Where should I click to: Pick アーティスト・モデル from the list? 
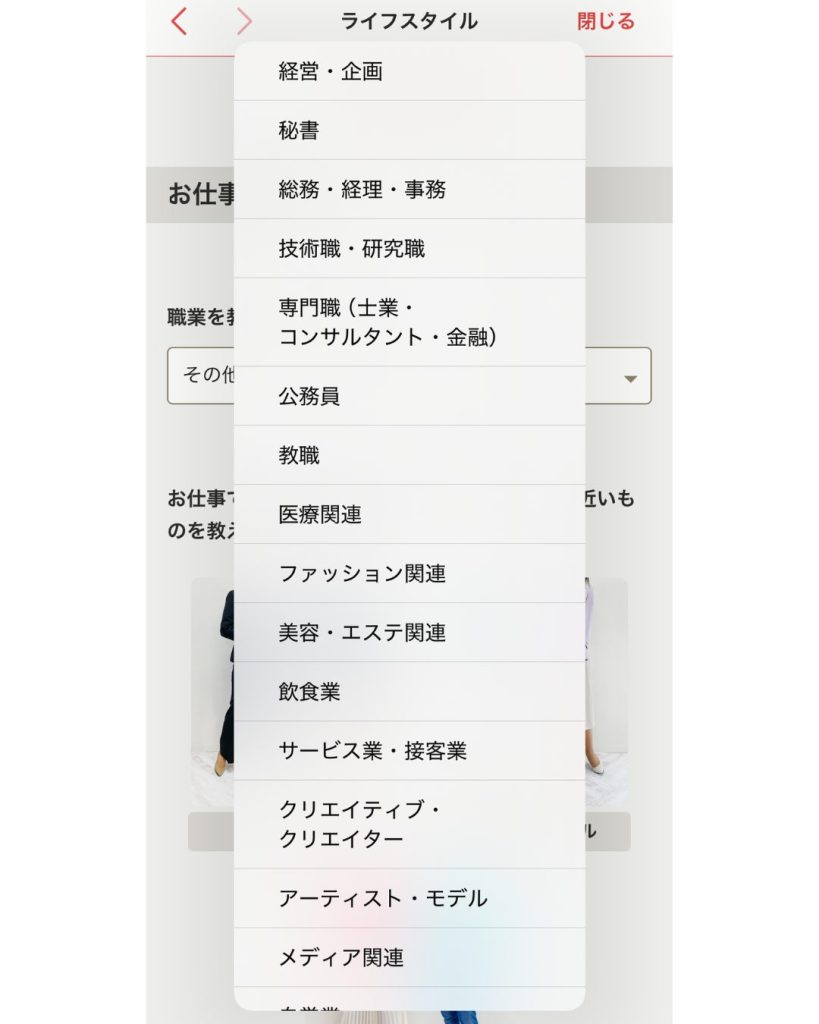(409, 898)
